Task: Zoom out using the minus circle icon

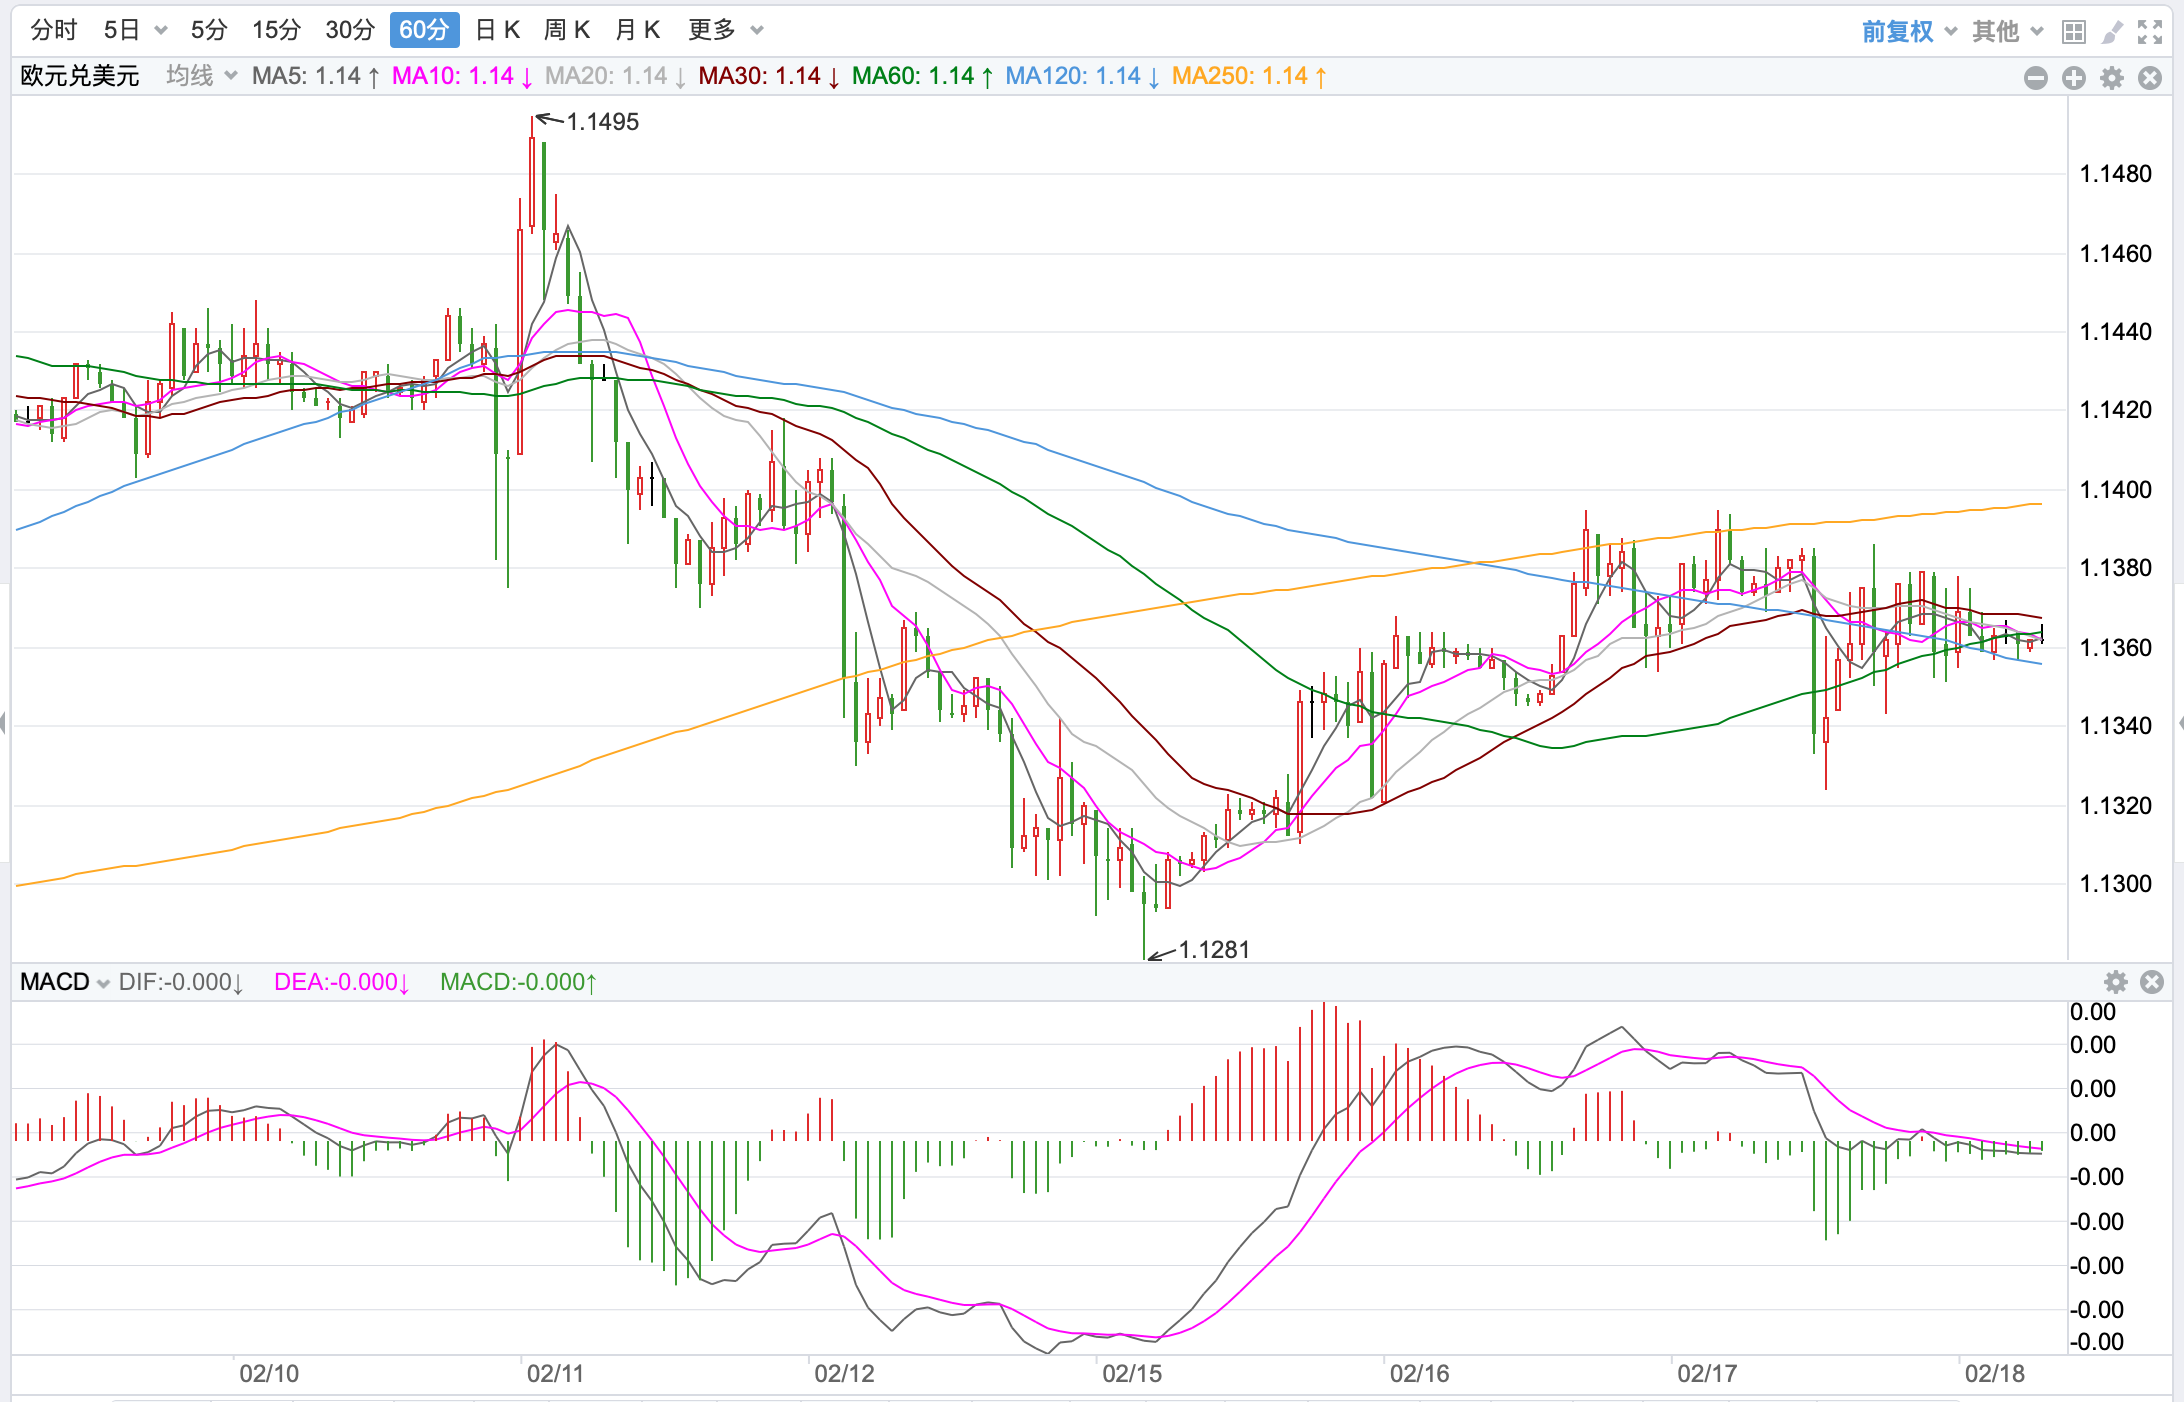Action: click(x=2035, y=78)
